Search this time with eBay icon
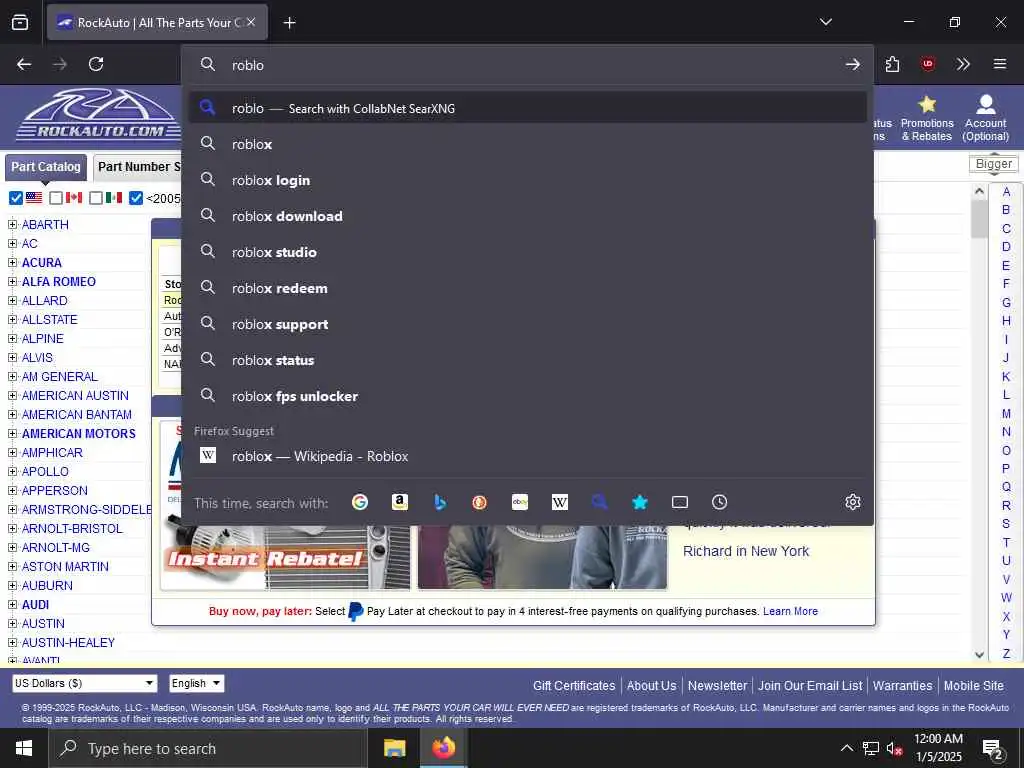The width and height of the screenshot is (1024, 768). point(520,502)
